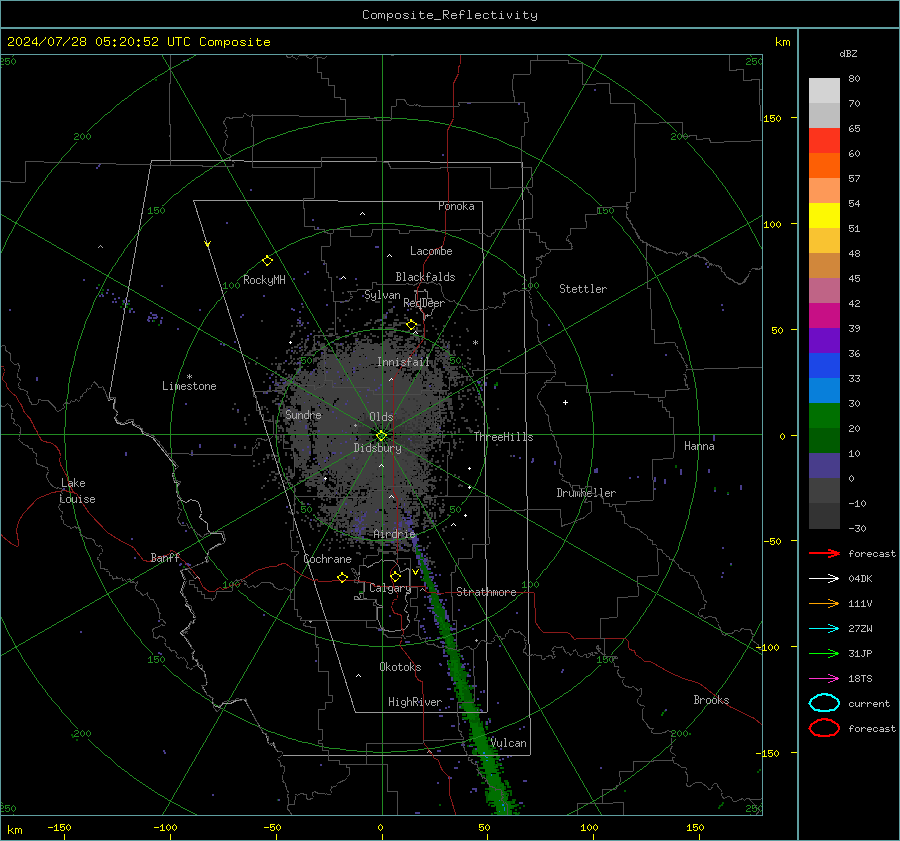Click the 04DK legend label
The height and width of the screenshot is (841, 900).
point(860,579)
